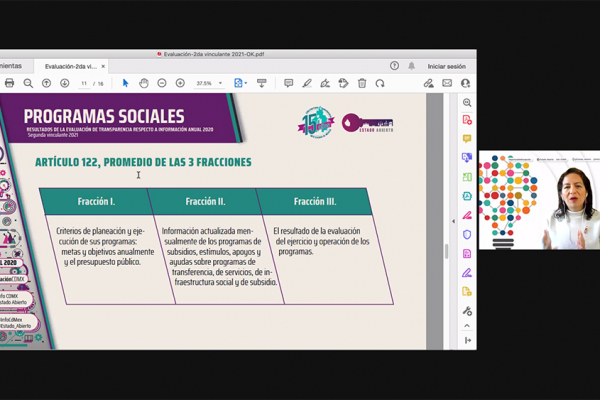
Task: Click the Fracción I. column header
Action: (96, 201)
